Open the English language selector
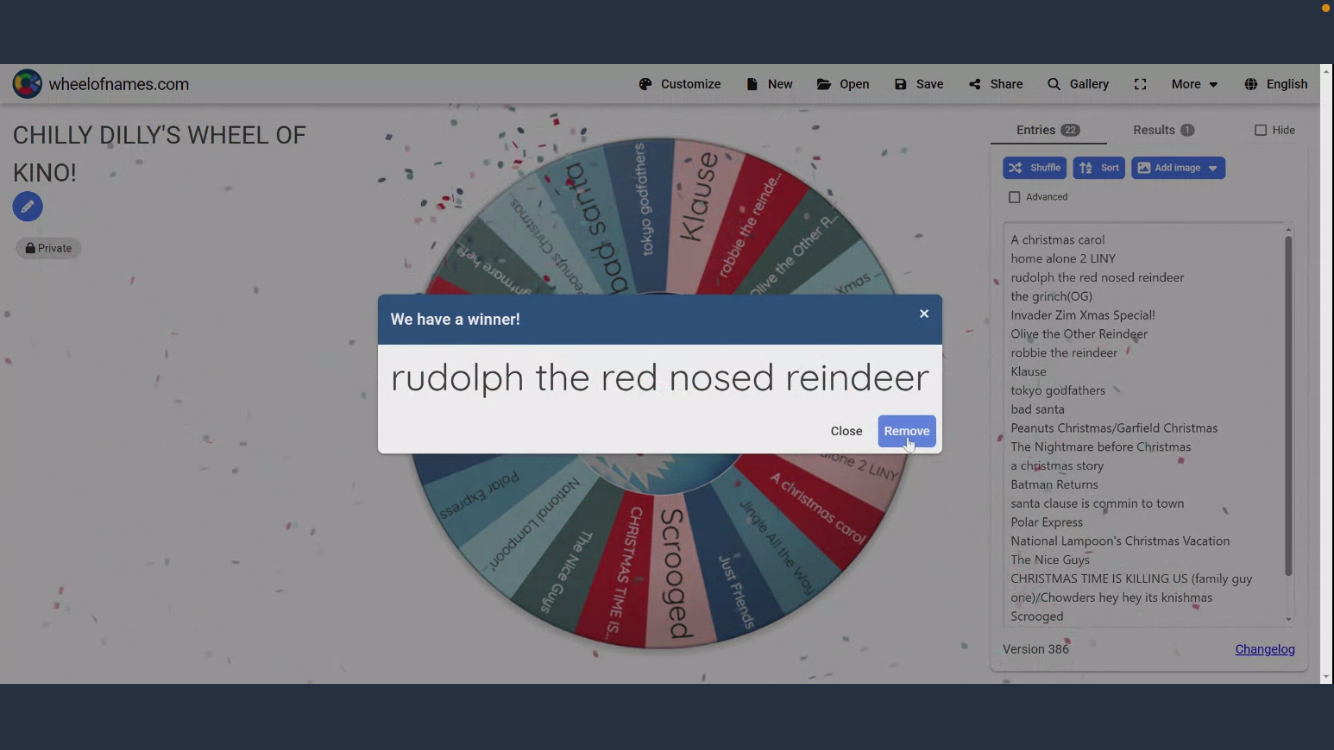Image resolution: width=1334 pixels, height=750 pixels. 1277,84
